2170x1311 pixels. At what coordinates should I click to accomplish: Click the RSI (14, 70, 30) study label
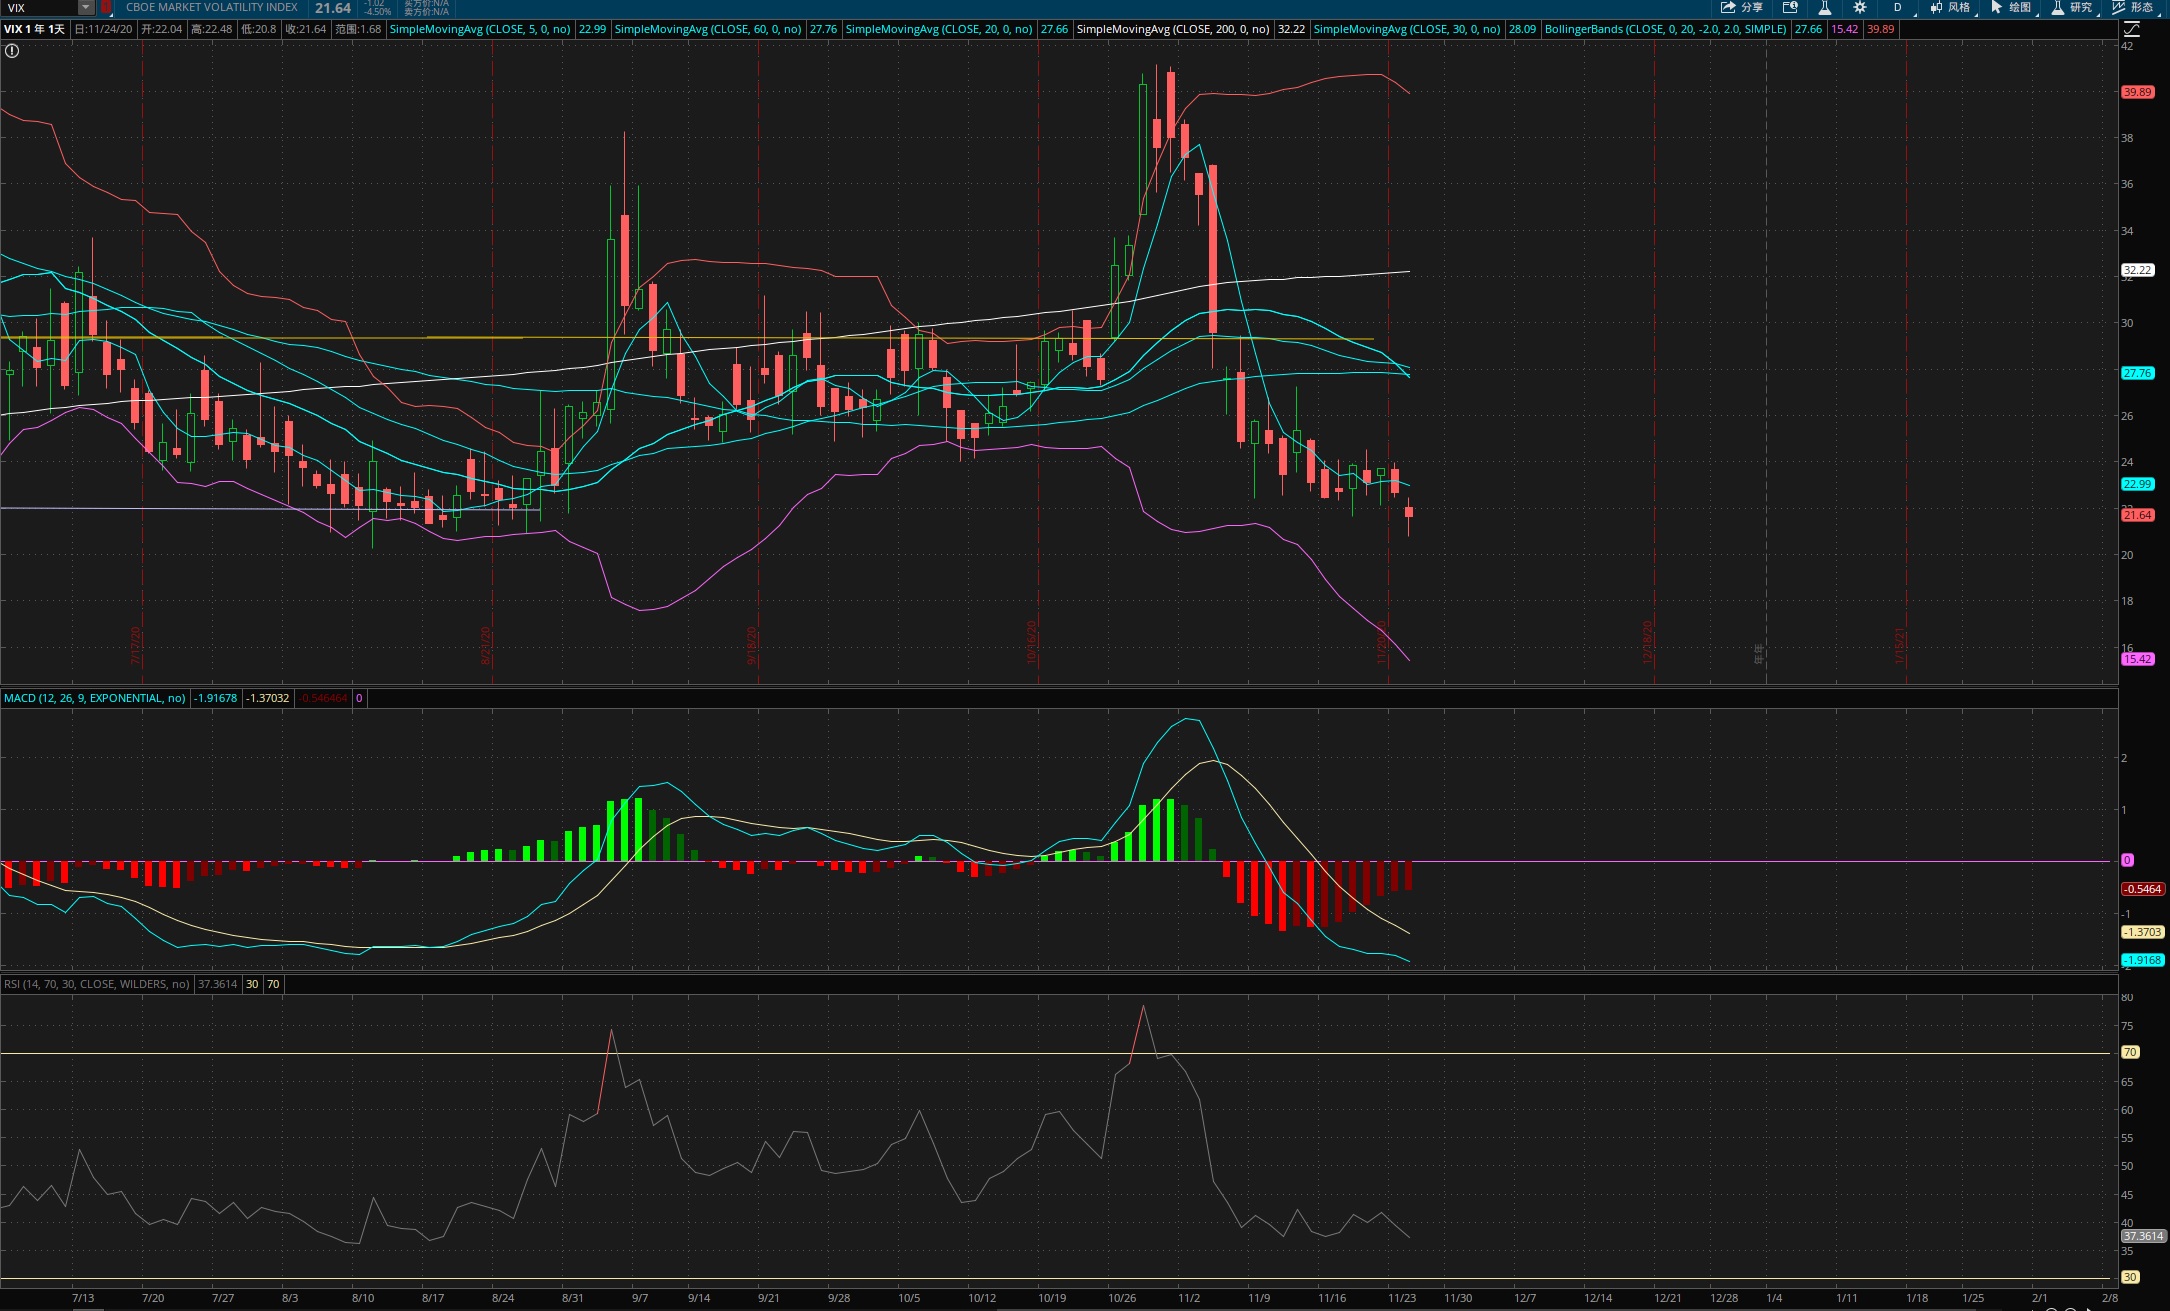tap(97, 984)
